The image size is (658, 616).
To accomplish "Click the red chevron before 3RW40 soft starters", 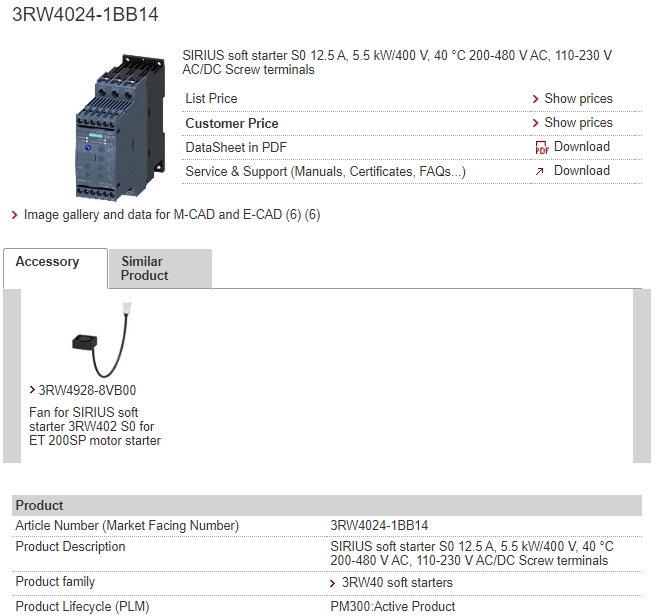I will click(333, 583).
